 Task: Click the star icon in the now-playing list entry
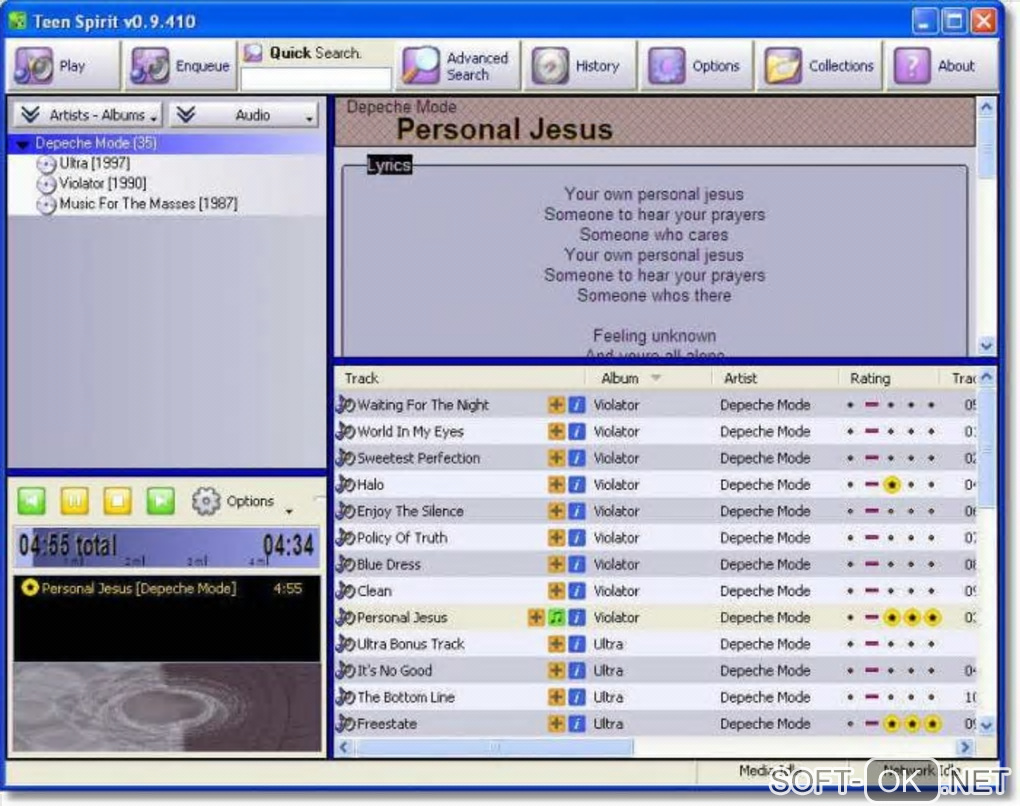coord(29,588)
